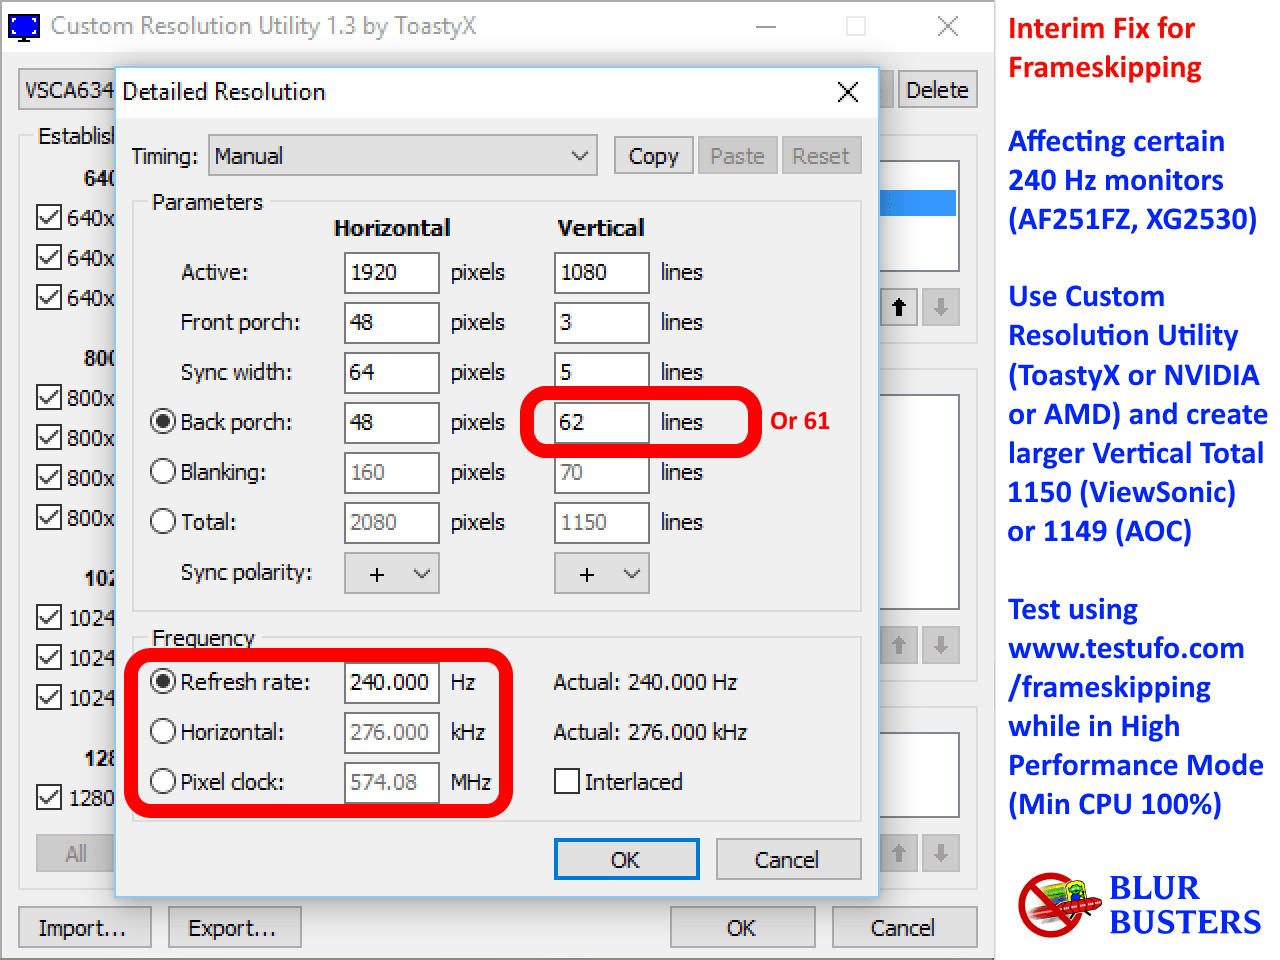Select the Horizontal kHz frequency radio option
The height and width of the screenshot is (960, 1280).
pyautogui.click(x=163, y=731)
